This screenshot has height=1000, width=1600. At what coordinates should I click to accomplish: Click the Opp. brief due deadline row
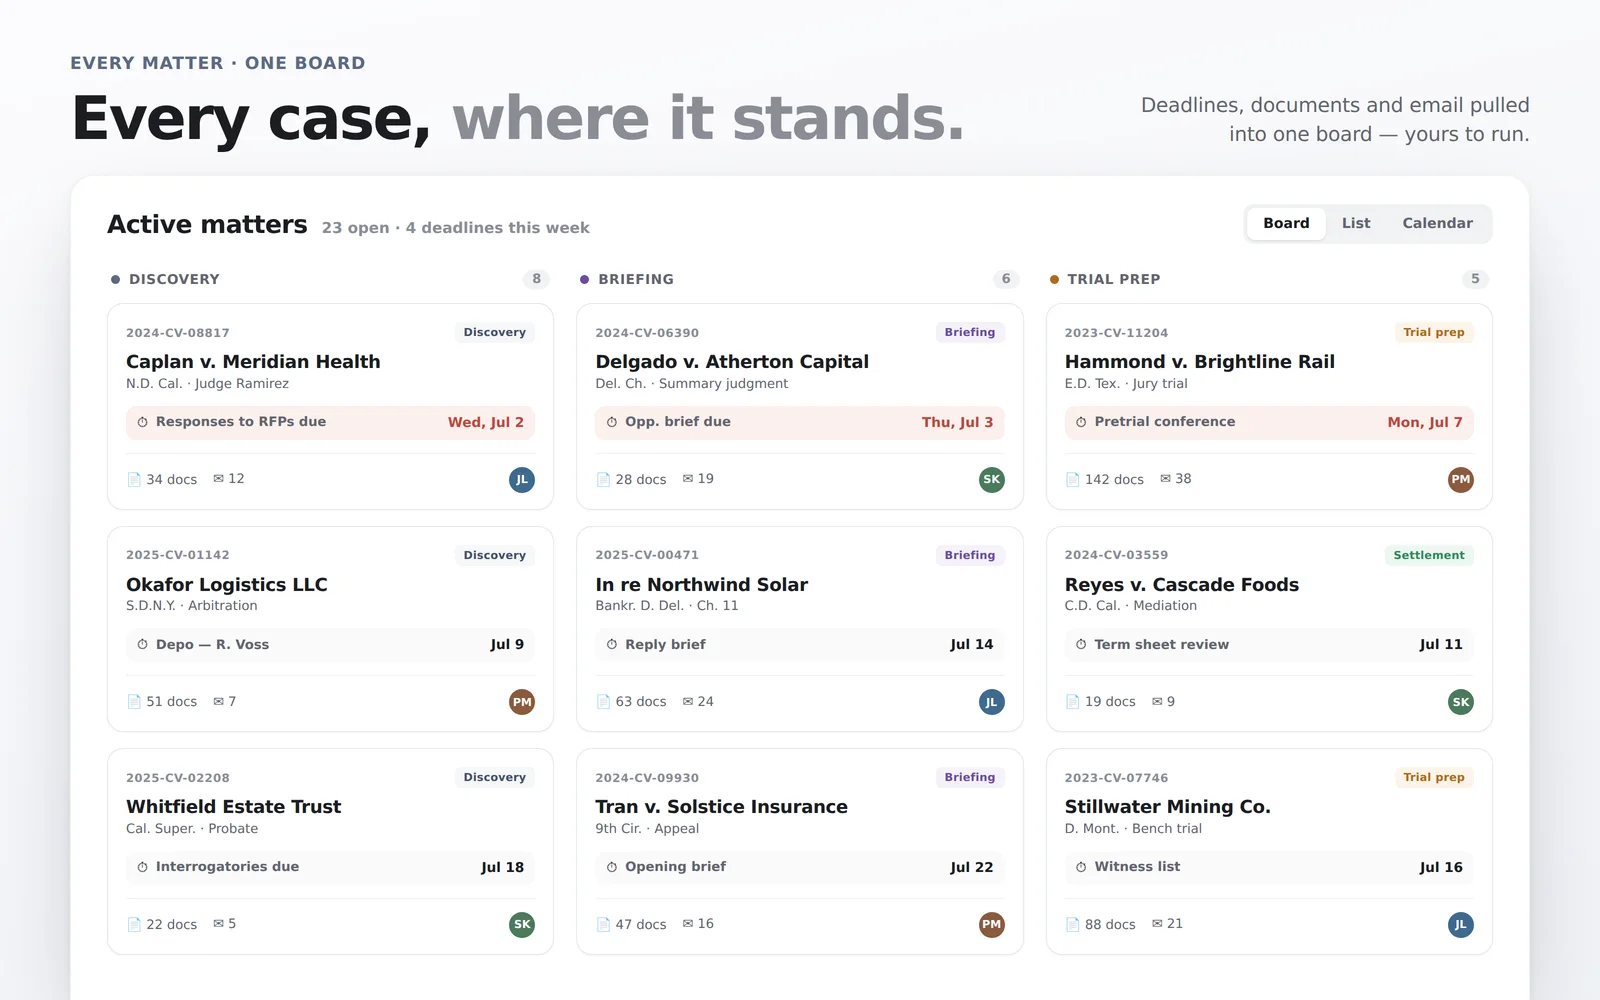click(800, 422)
